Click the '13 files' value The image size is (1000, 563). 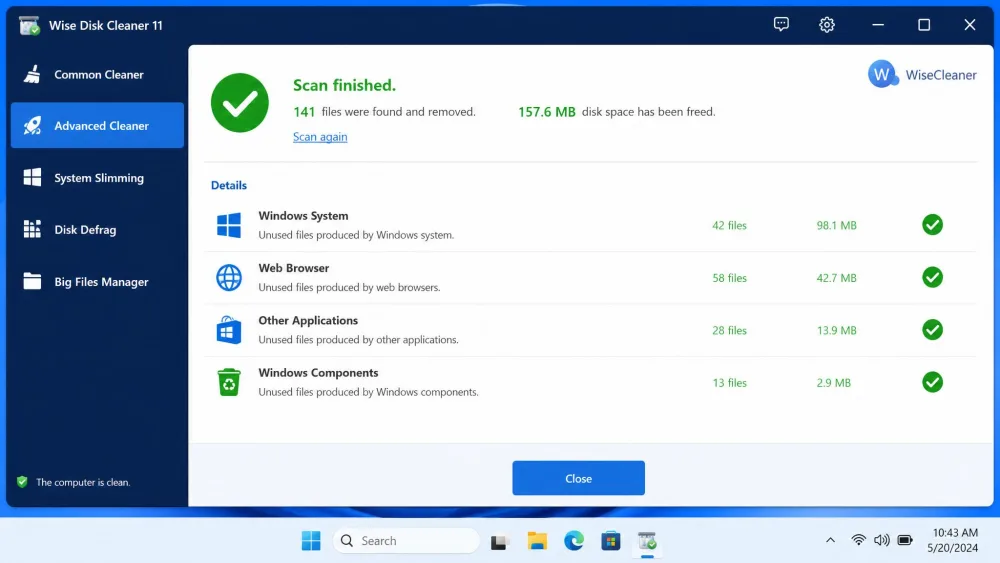[x=729, y=383]
